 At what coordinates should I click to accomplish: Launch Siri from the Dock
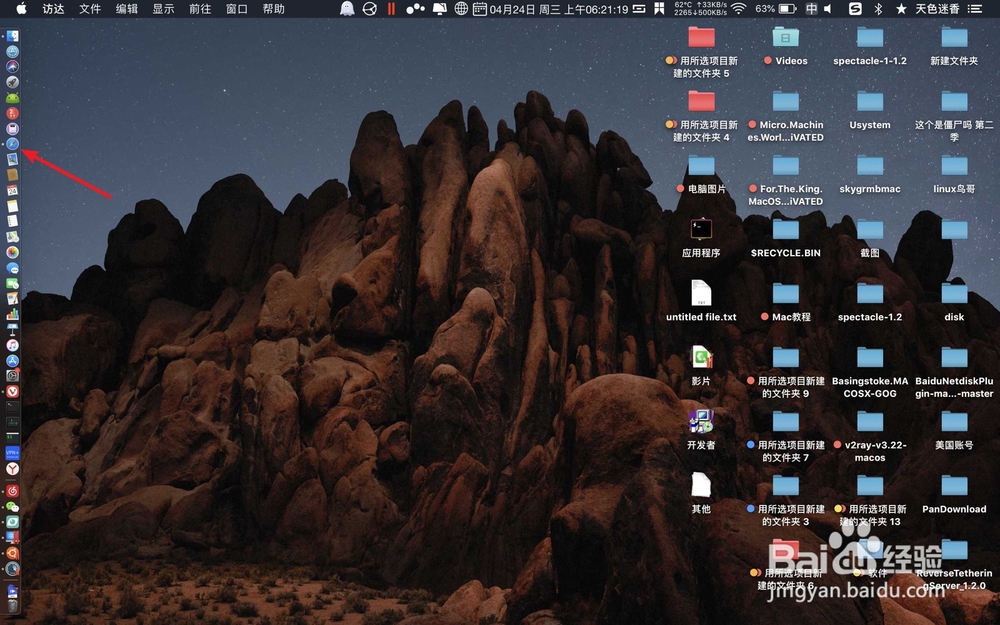coord(12,66)
